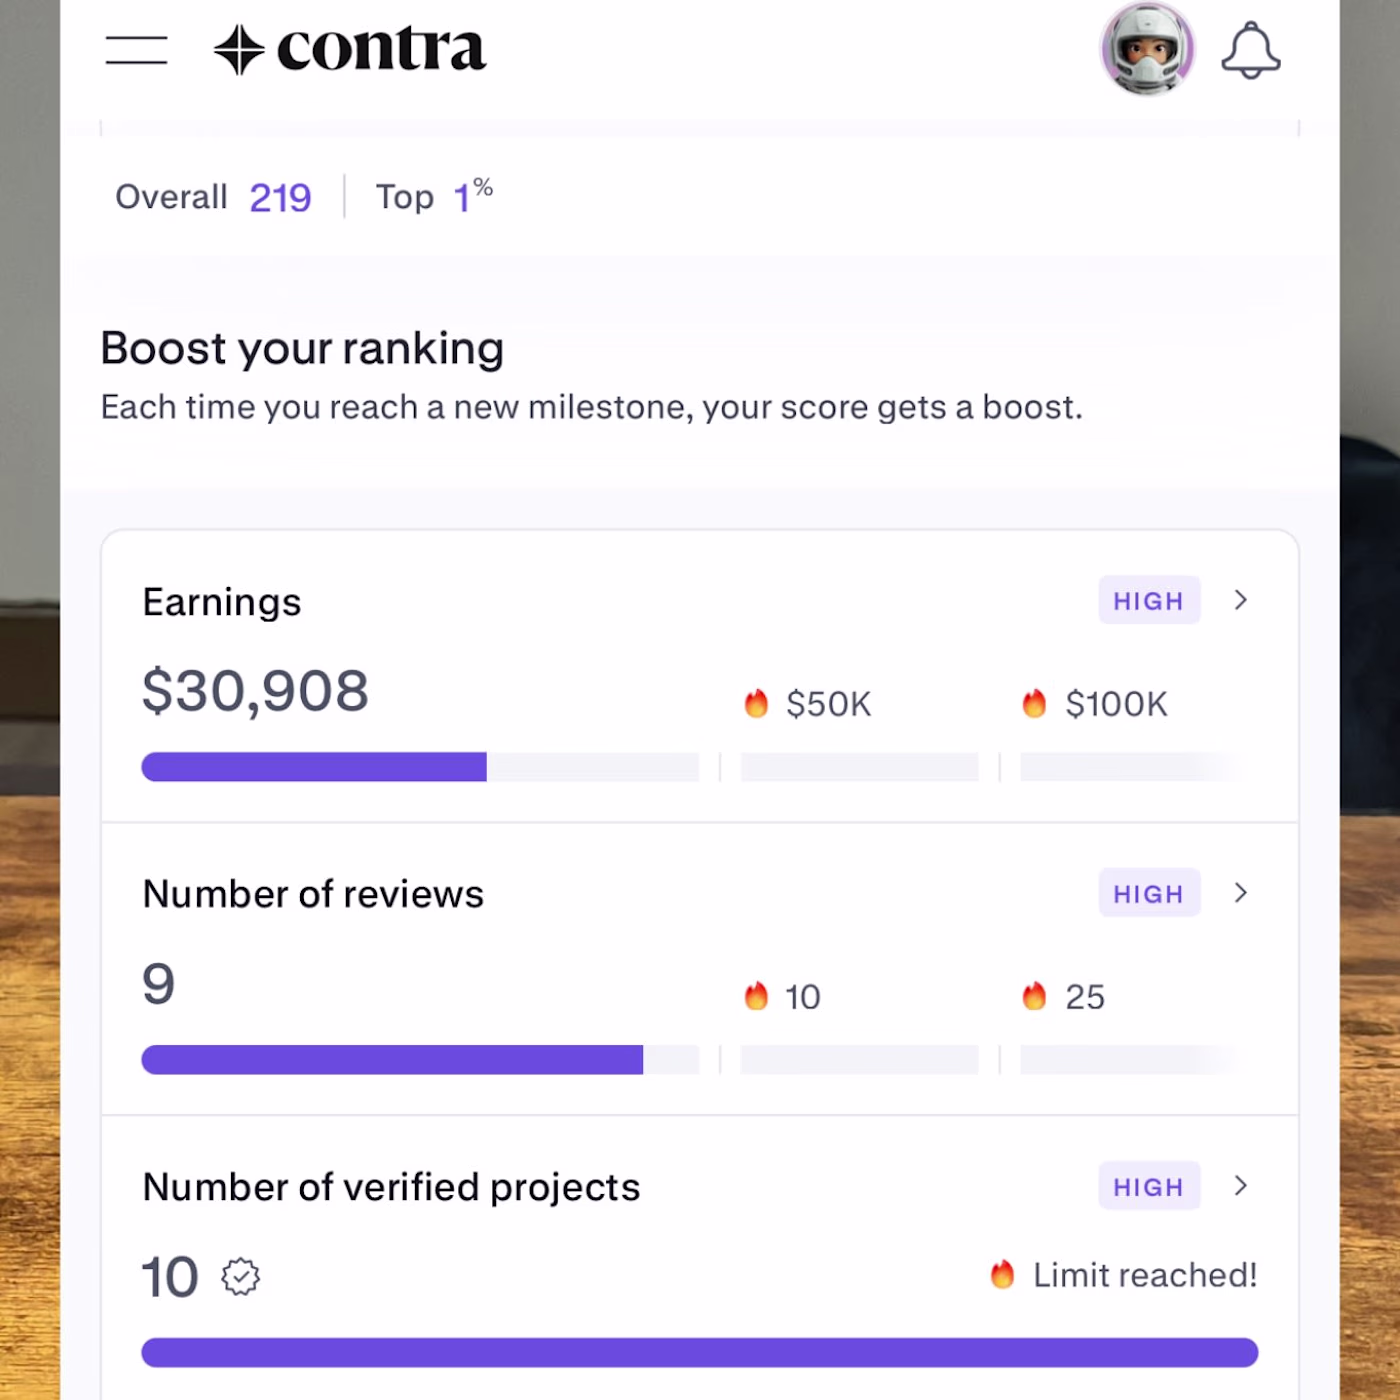This screenshot has width=1400, height=1400.
Task: Expand the Earnings row chevron
Action: (1241, 600)
